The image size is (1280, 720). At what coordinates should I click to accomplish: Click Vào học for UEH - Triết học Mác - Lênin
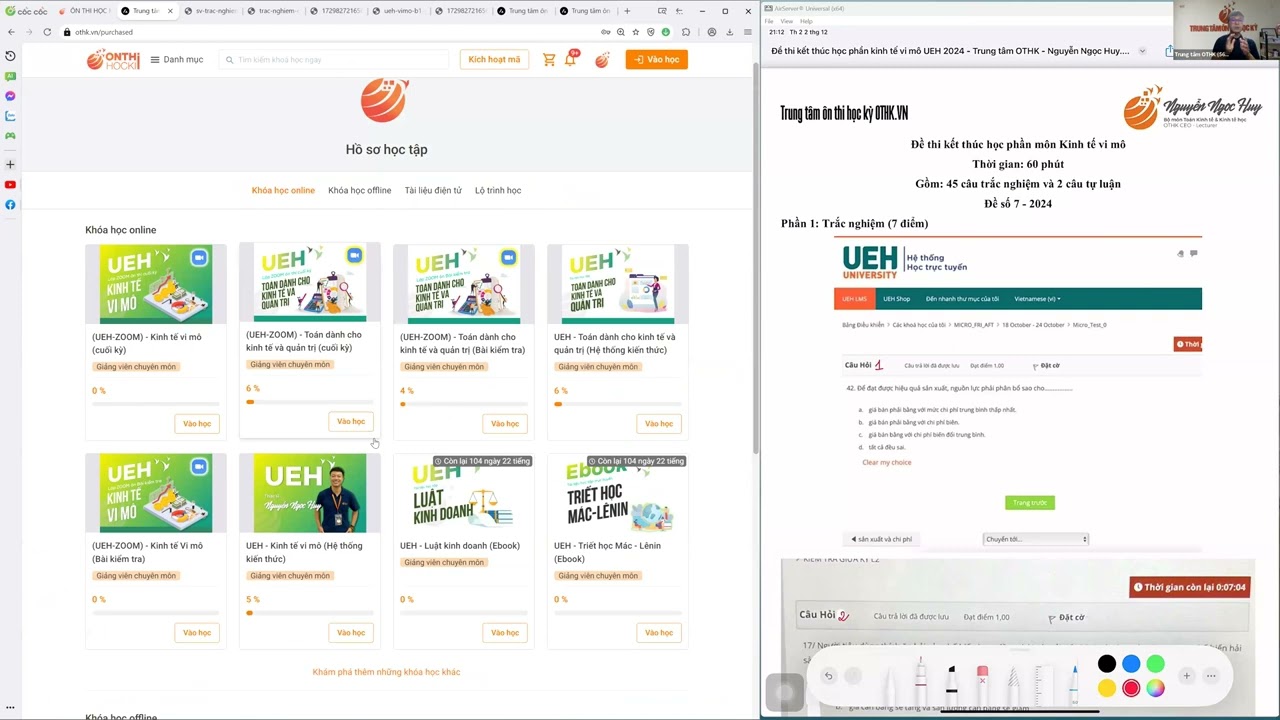pyautogui.click(x=659, y=632)
